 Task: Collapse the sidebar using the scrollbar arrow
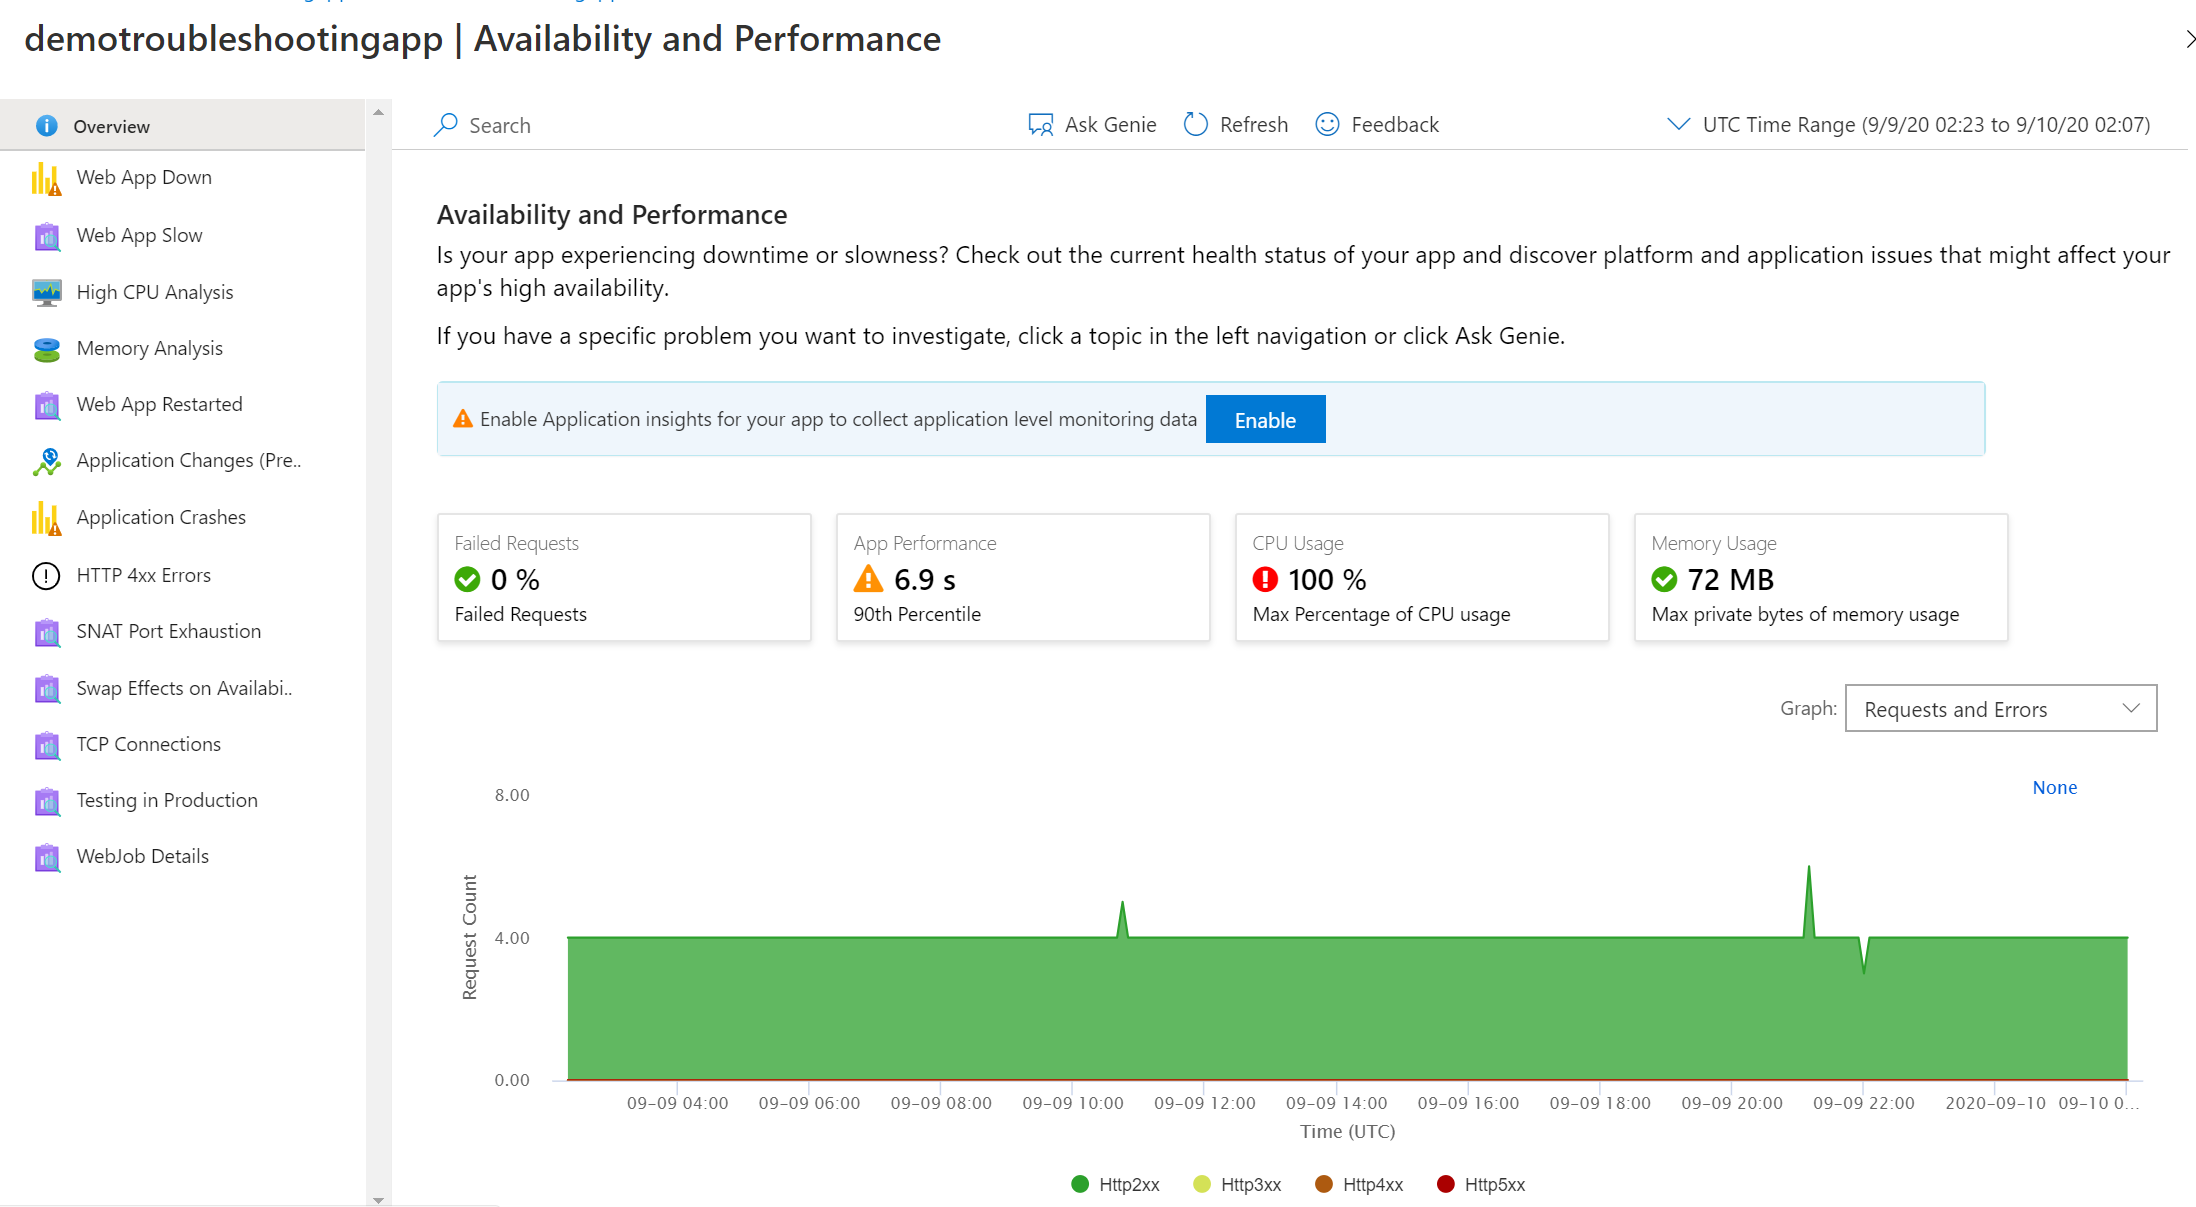pos(379,112)
